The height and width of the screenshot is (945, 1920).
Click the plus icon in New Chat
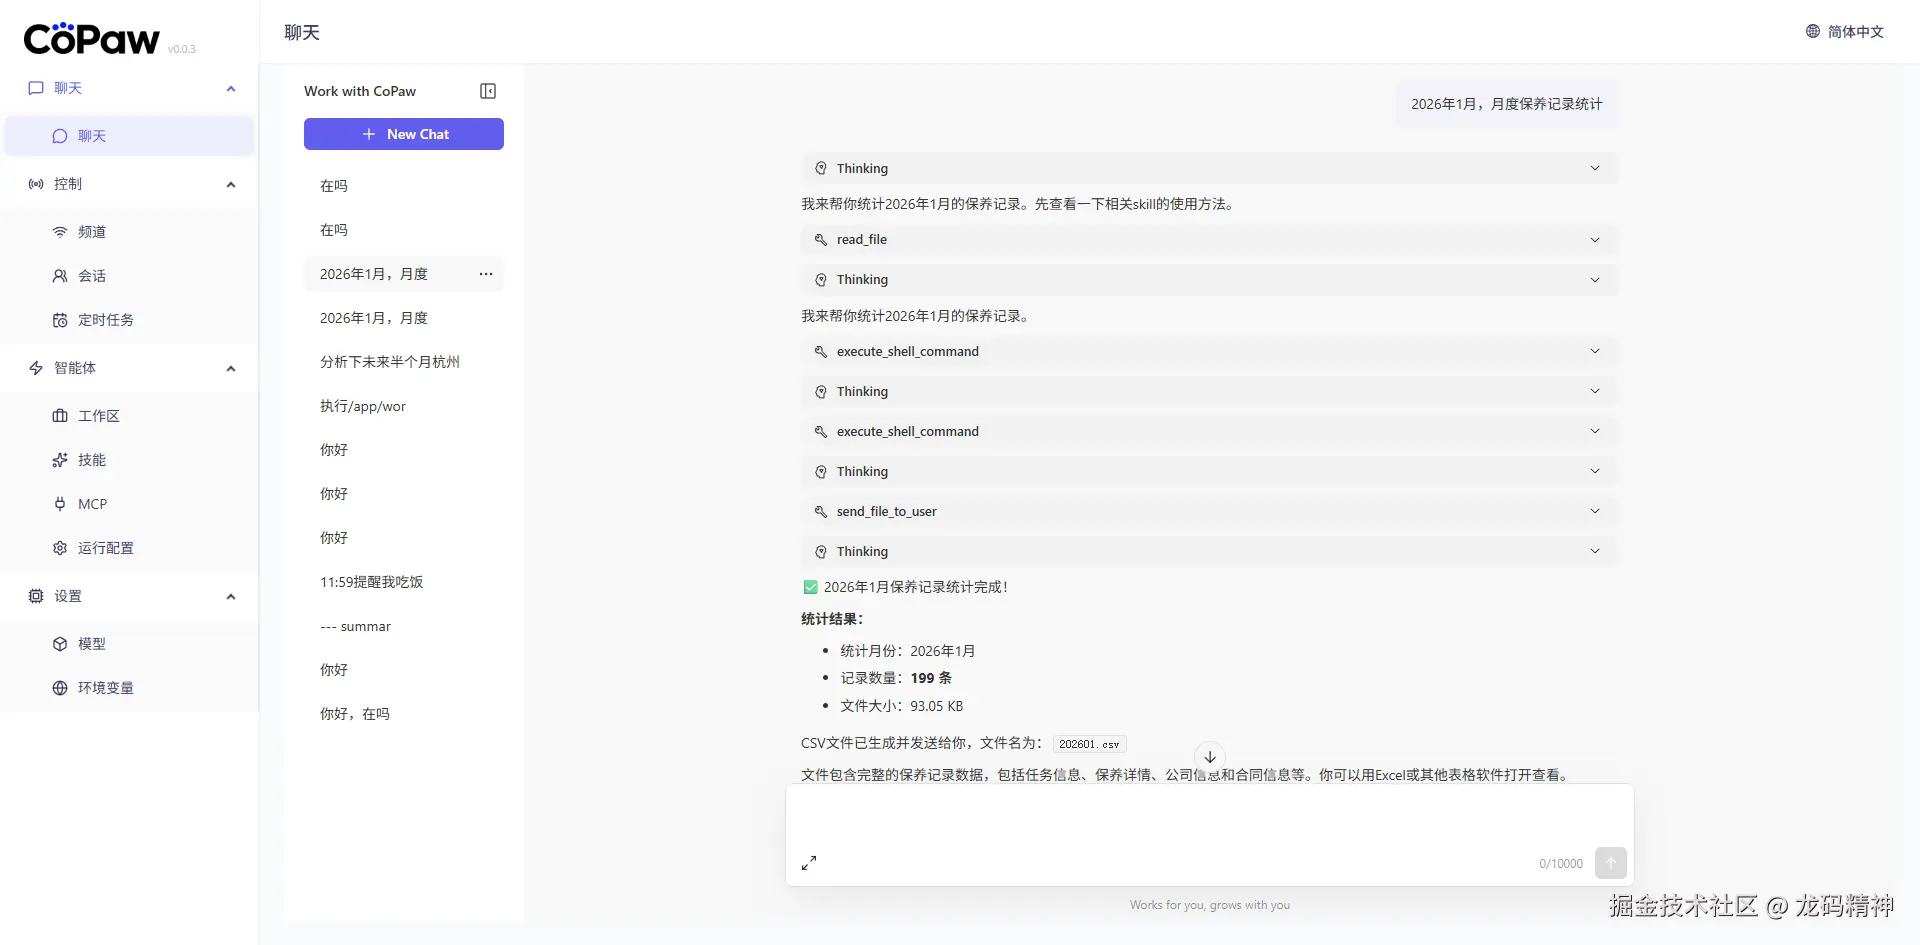[369, 134]
